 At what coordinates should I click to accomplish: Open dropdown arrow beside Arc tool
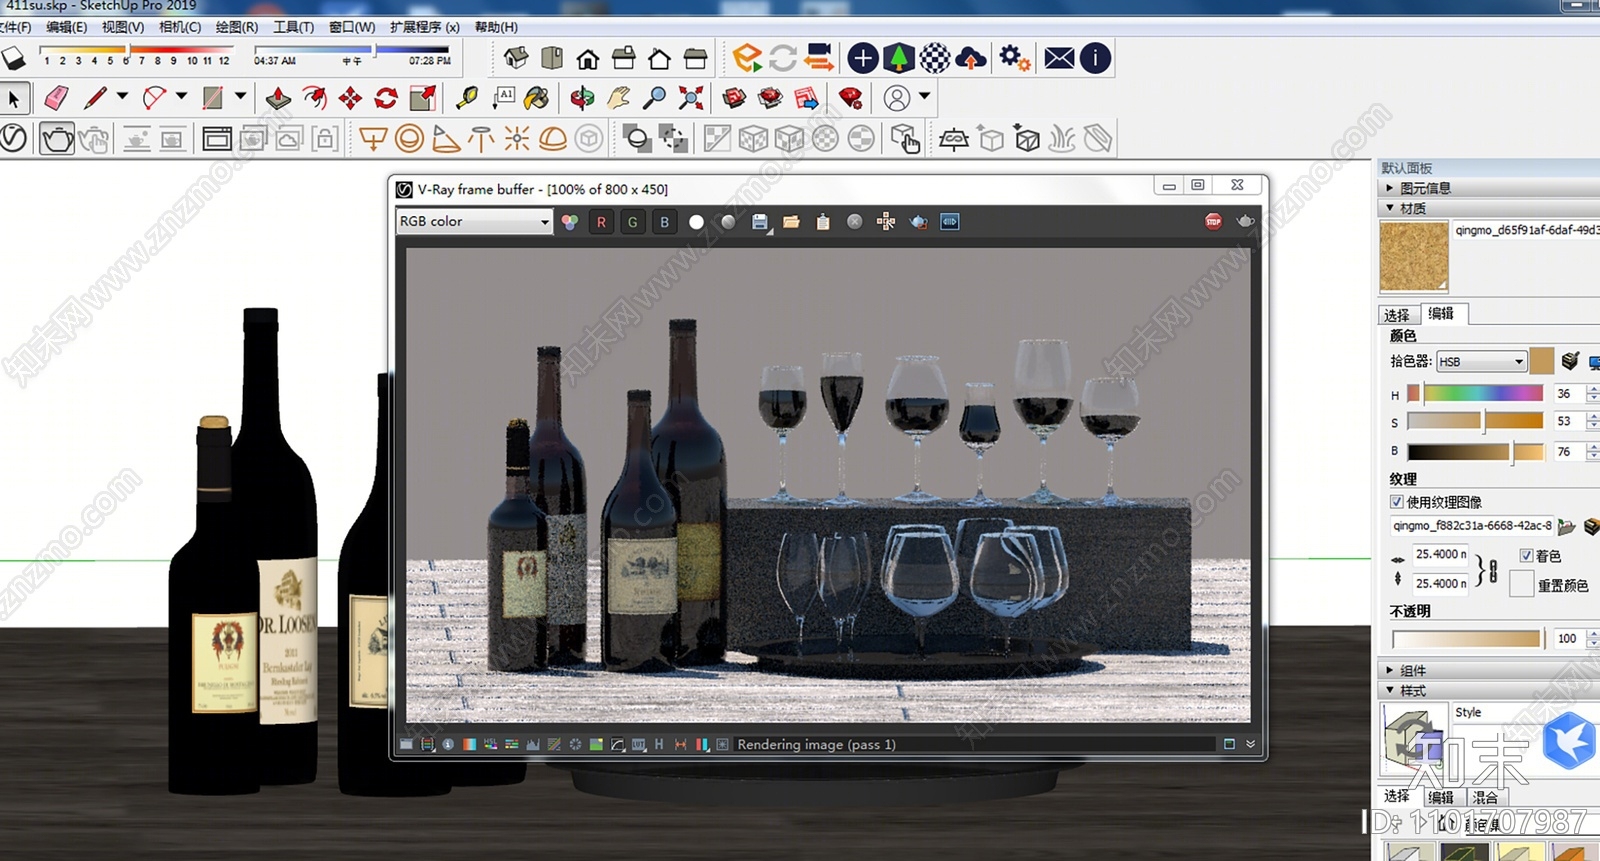[181, 97]
